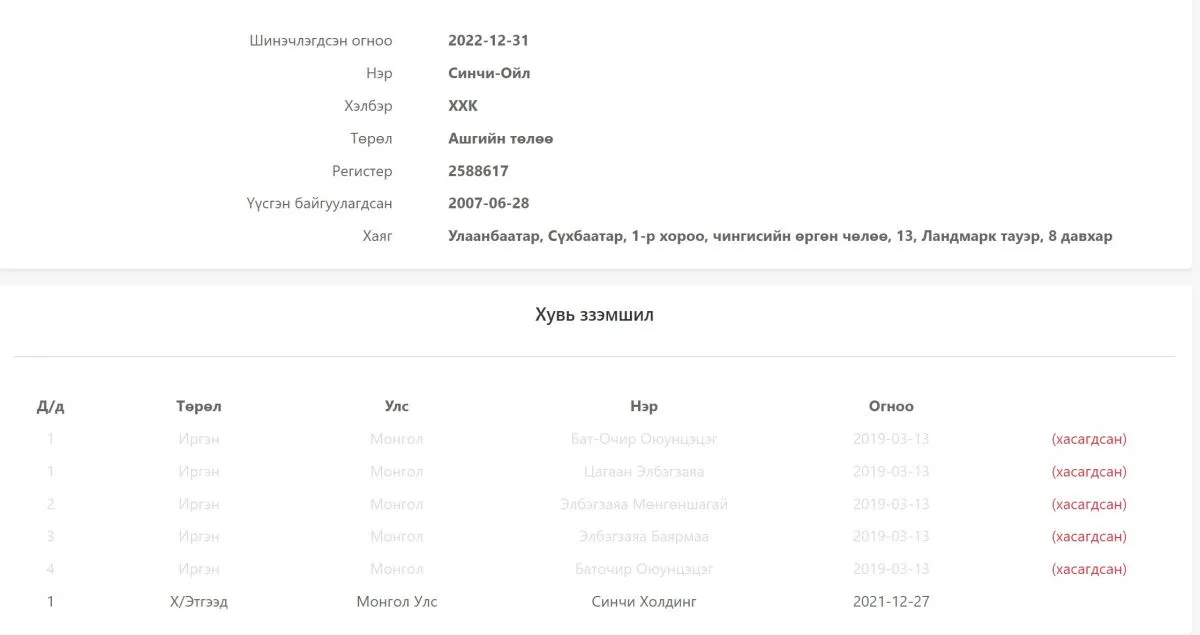Select the Баточир Оюунцэцэг name entry

pyautogui.click(x=644, y=569)
